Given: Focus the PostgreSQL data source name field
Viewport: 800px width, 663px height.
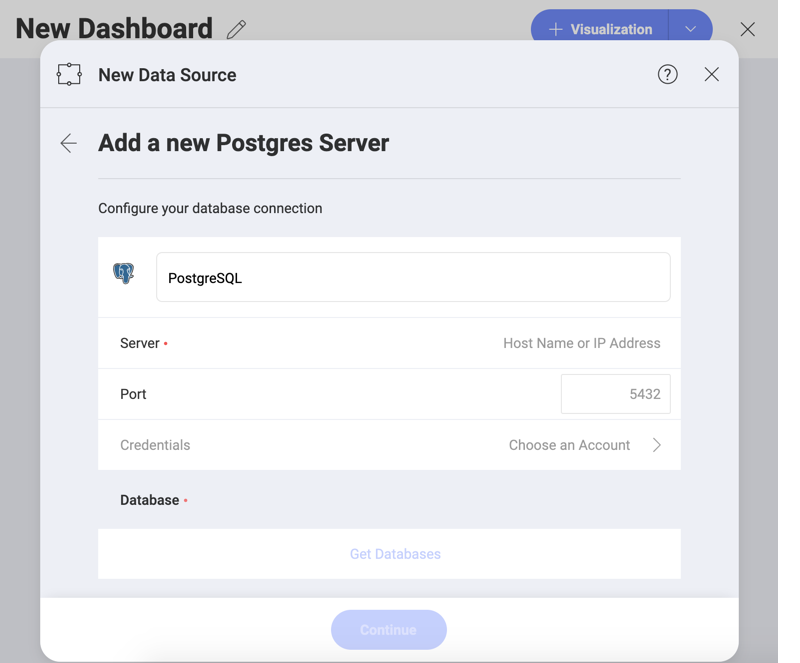Looking at the screenshot, I should pos(412,277).
